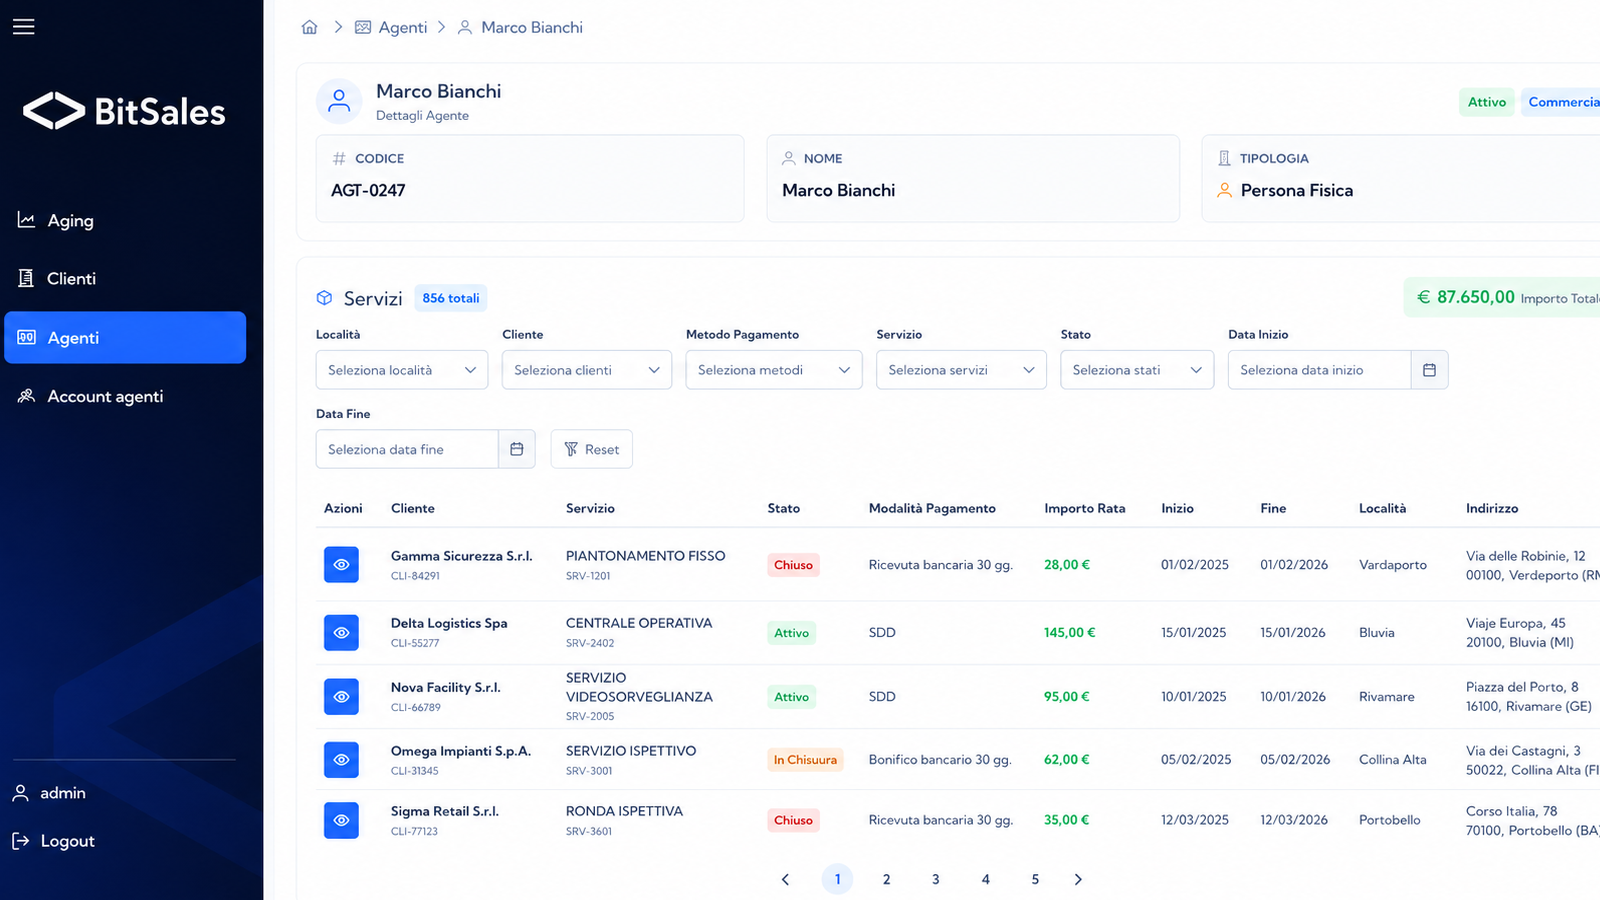View Gamma Sicurezza S.r.l. service details
1600x900 pixels.
click(341, 565)
